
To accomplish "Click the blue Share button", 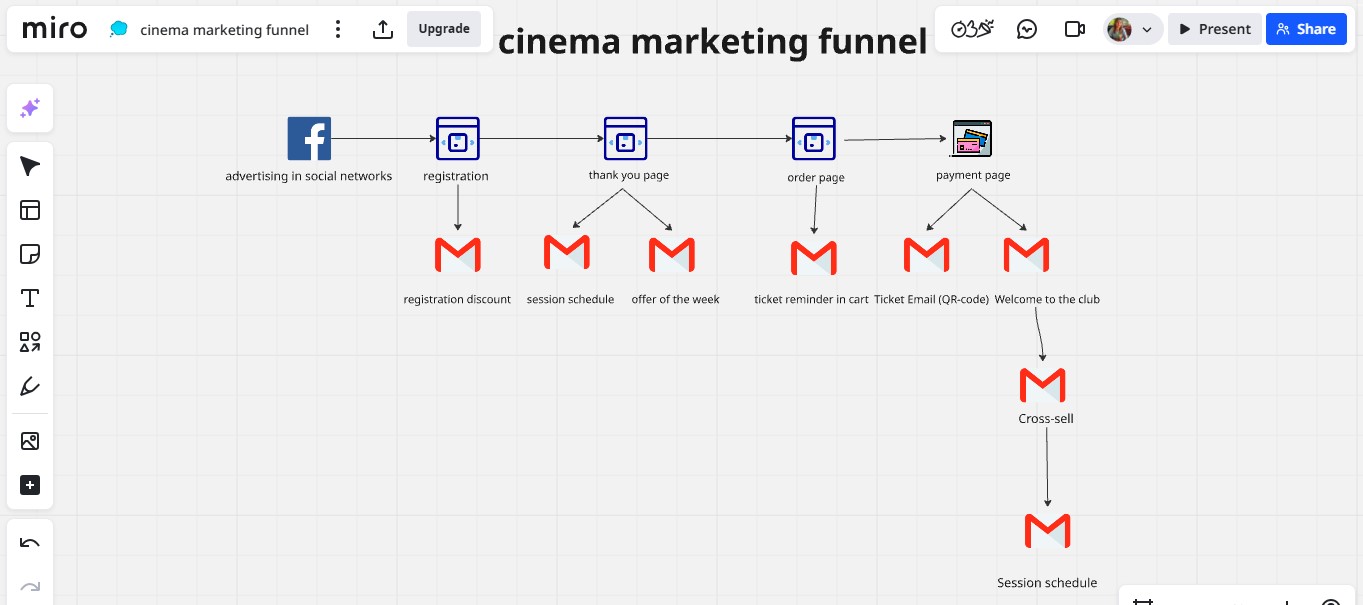I will point(1306,29).
